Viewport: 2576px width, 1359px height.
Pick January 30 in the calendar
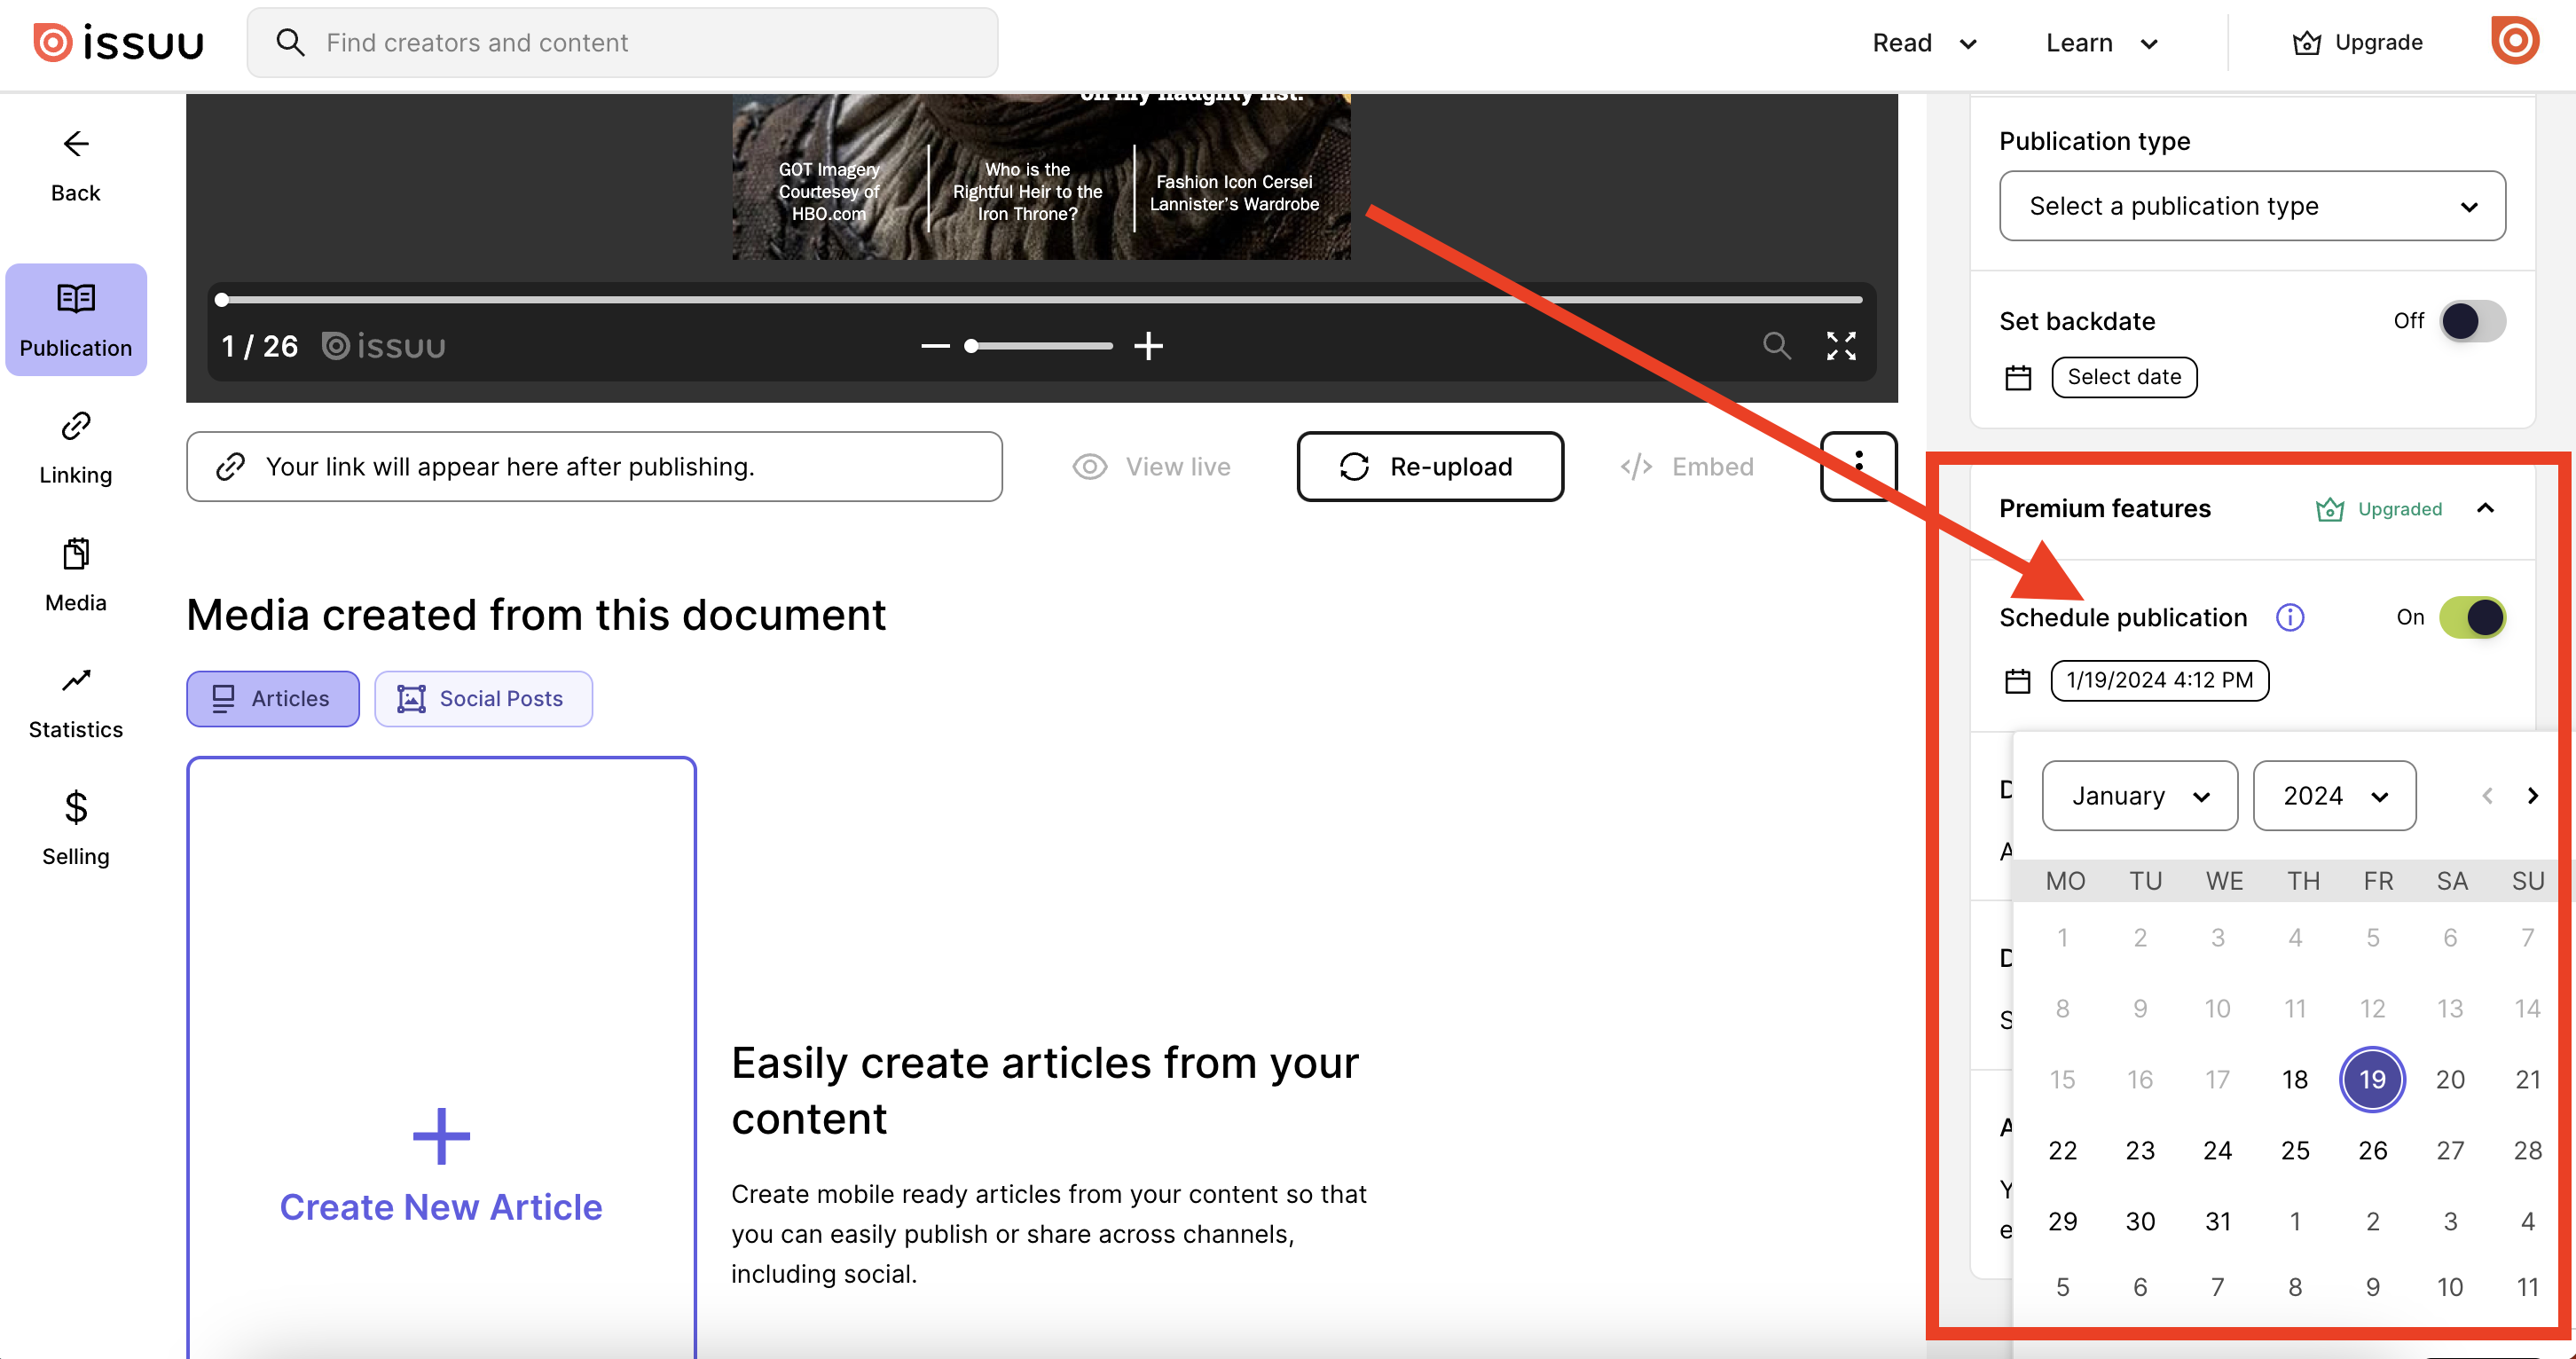coord(2140,1222)
